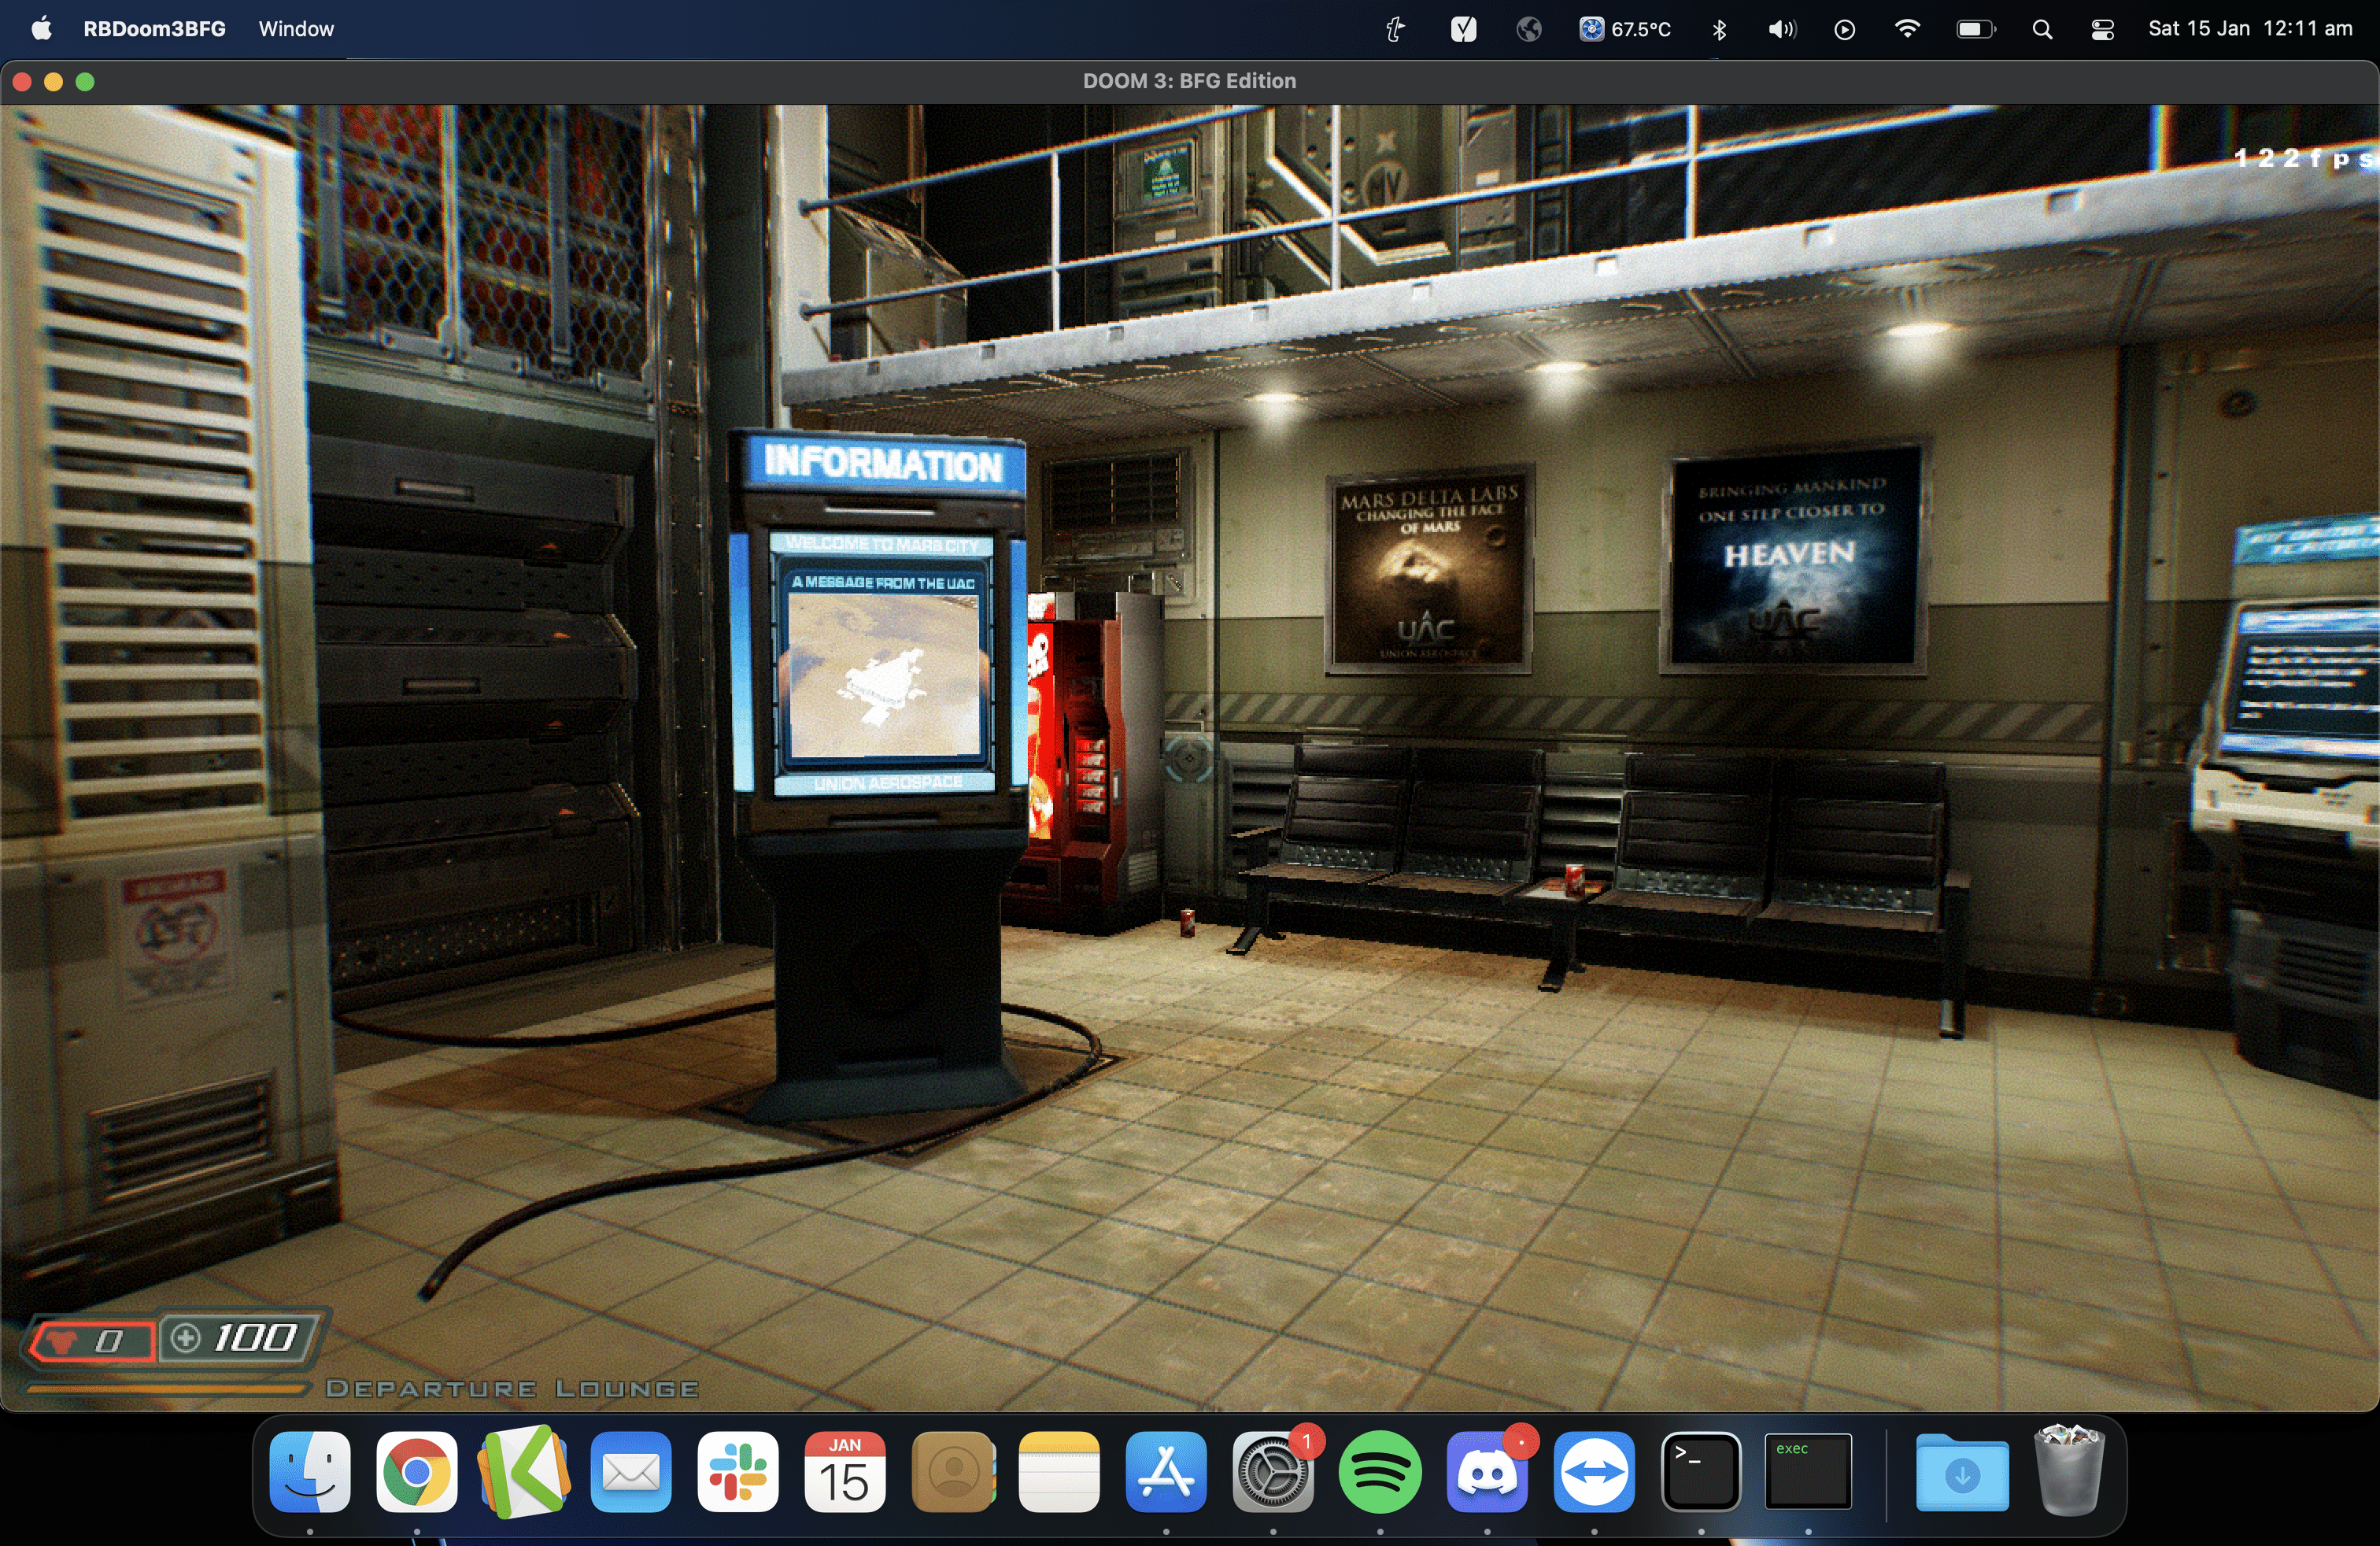Viewport: 2380px width, 1546px height.
Task: Open Mail from the Dock
Action: 631,1472
